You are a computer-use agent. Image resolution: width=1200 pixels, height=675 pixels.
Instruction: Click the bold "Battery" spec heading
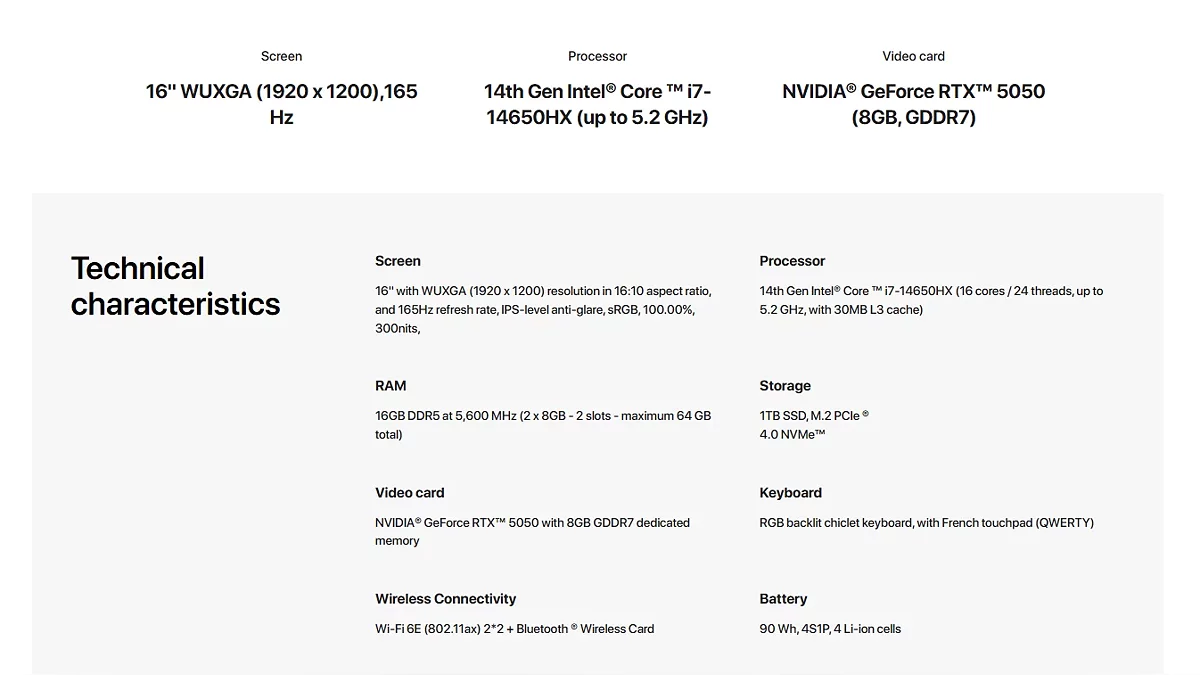(783, 599)
